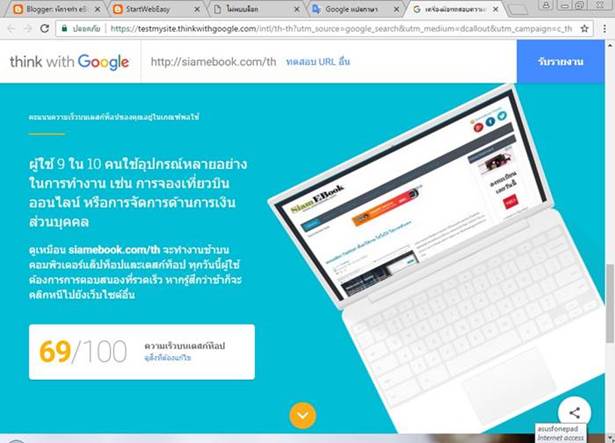Click the 9 in 10 users headline
This screenshot has width=615, height=443.
tap(138, 193)
